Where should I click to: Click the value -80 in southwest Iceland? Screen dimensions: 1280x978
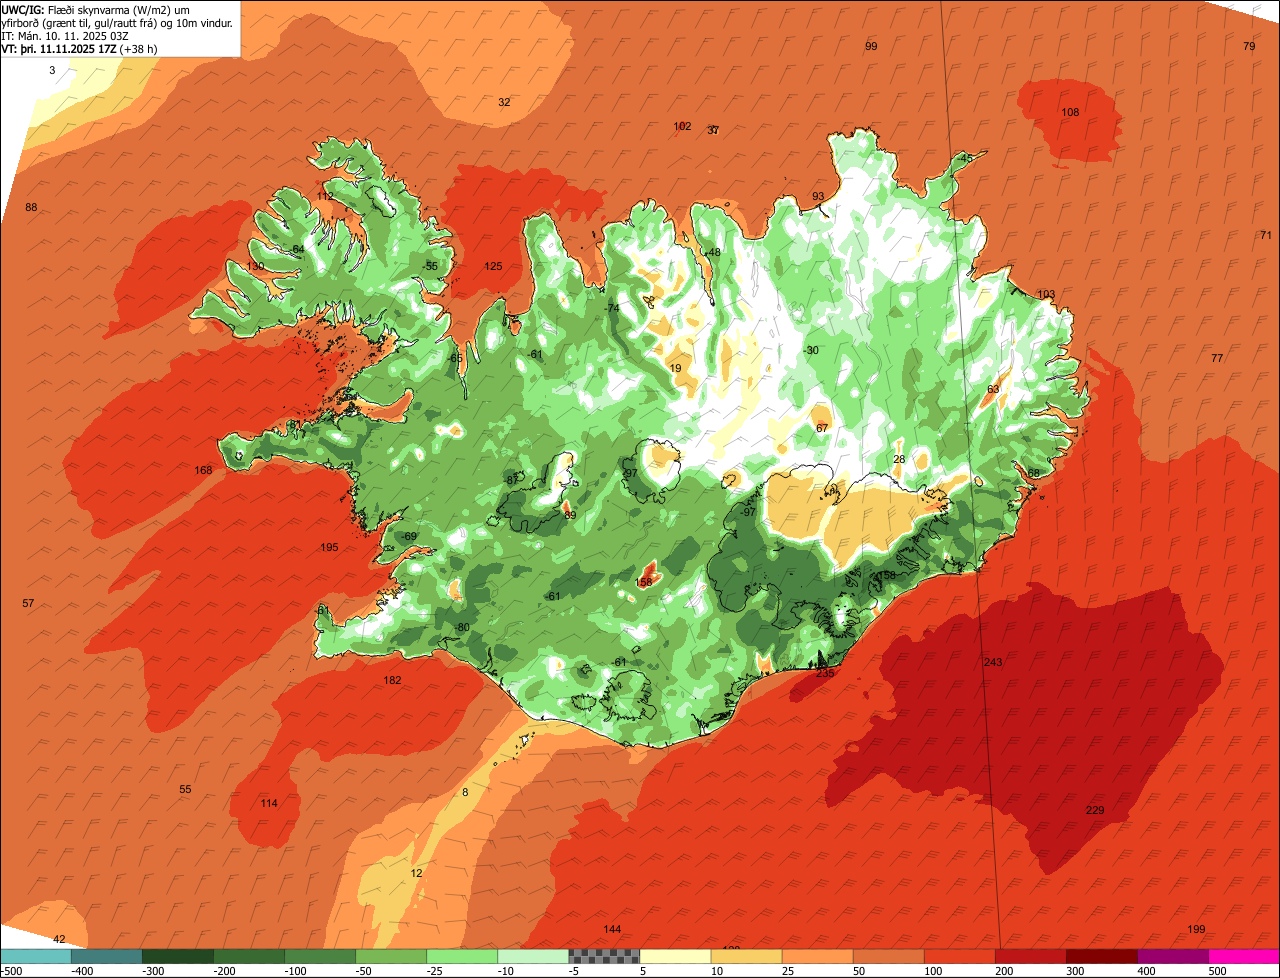[461, 627]
